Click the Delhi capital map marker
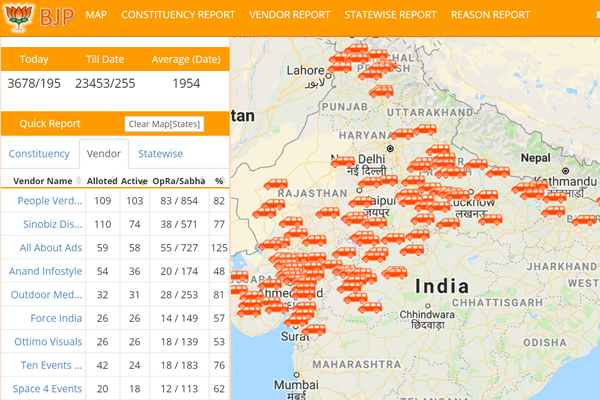This screenshot has height=400, width=600. [390, 149]
